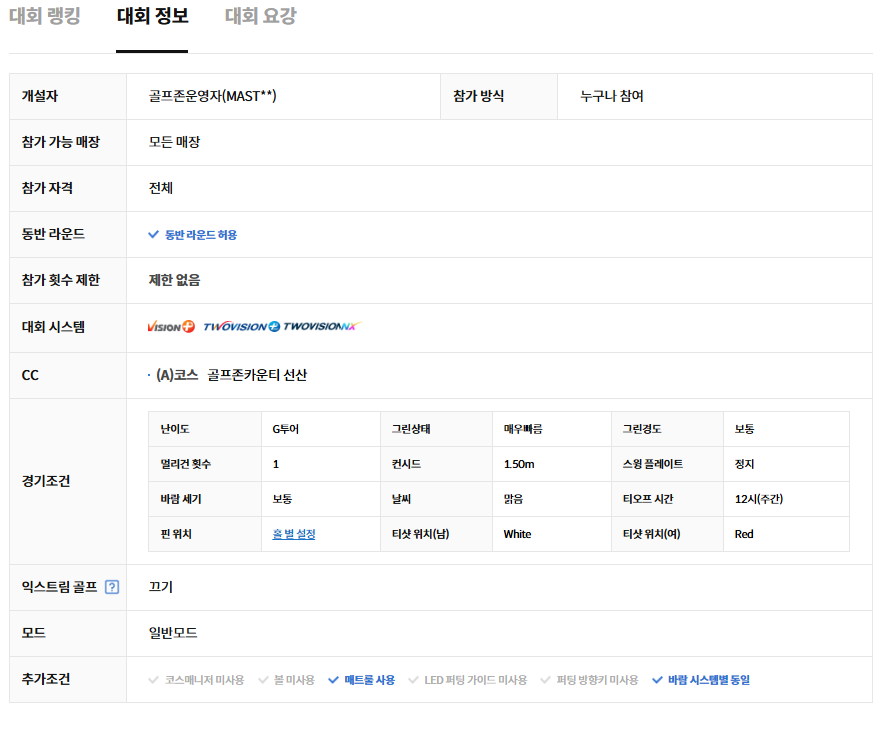Viewport: 881px width, 730px height.
Task: Toggle the 퍼팅 방향키 미사용 option
Action: (x=589, y=680)
